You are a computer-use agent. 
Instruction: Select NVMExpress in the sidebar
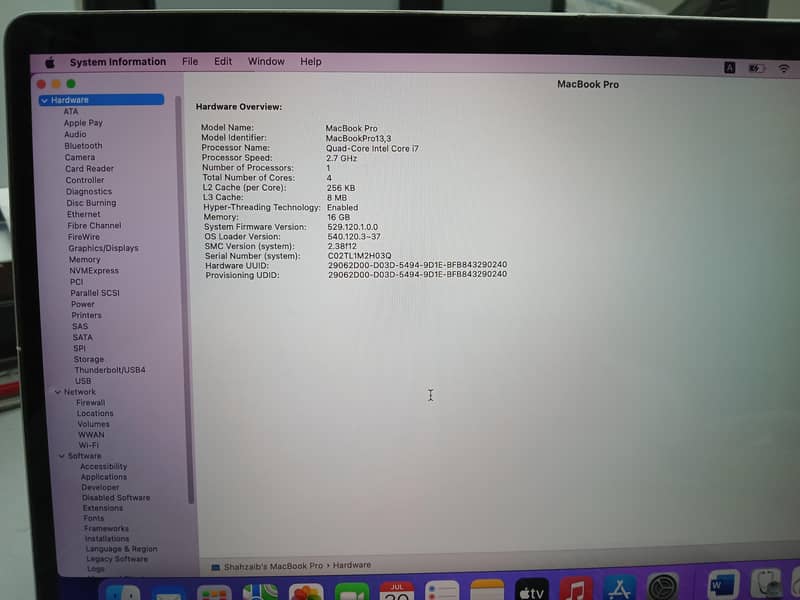pyautogui.click(x=94, y=270)
